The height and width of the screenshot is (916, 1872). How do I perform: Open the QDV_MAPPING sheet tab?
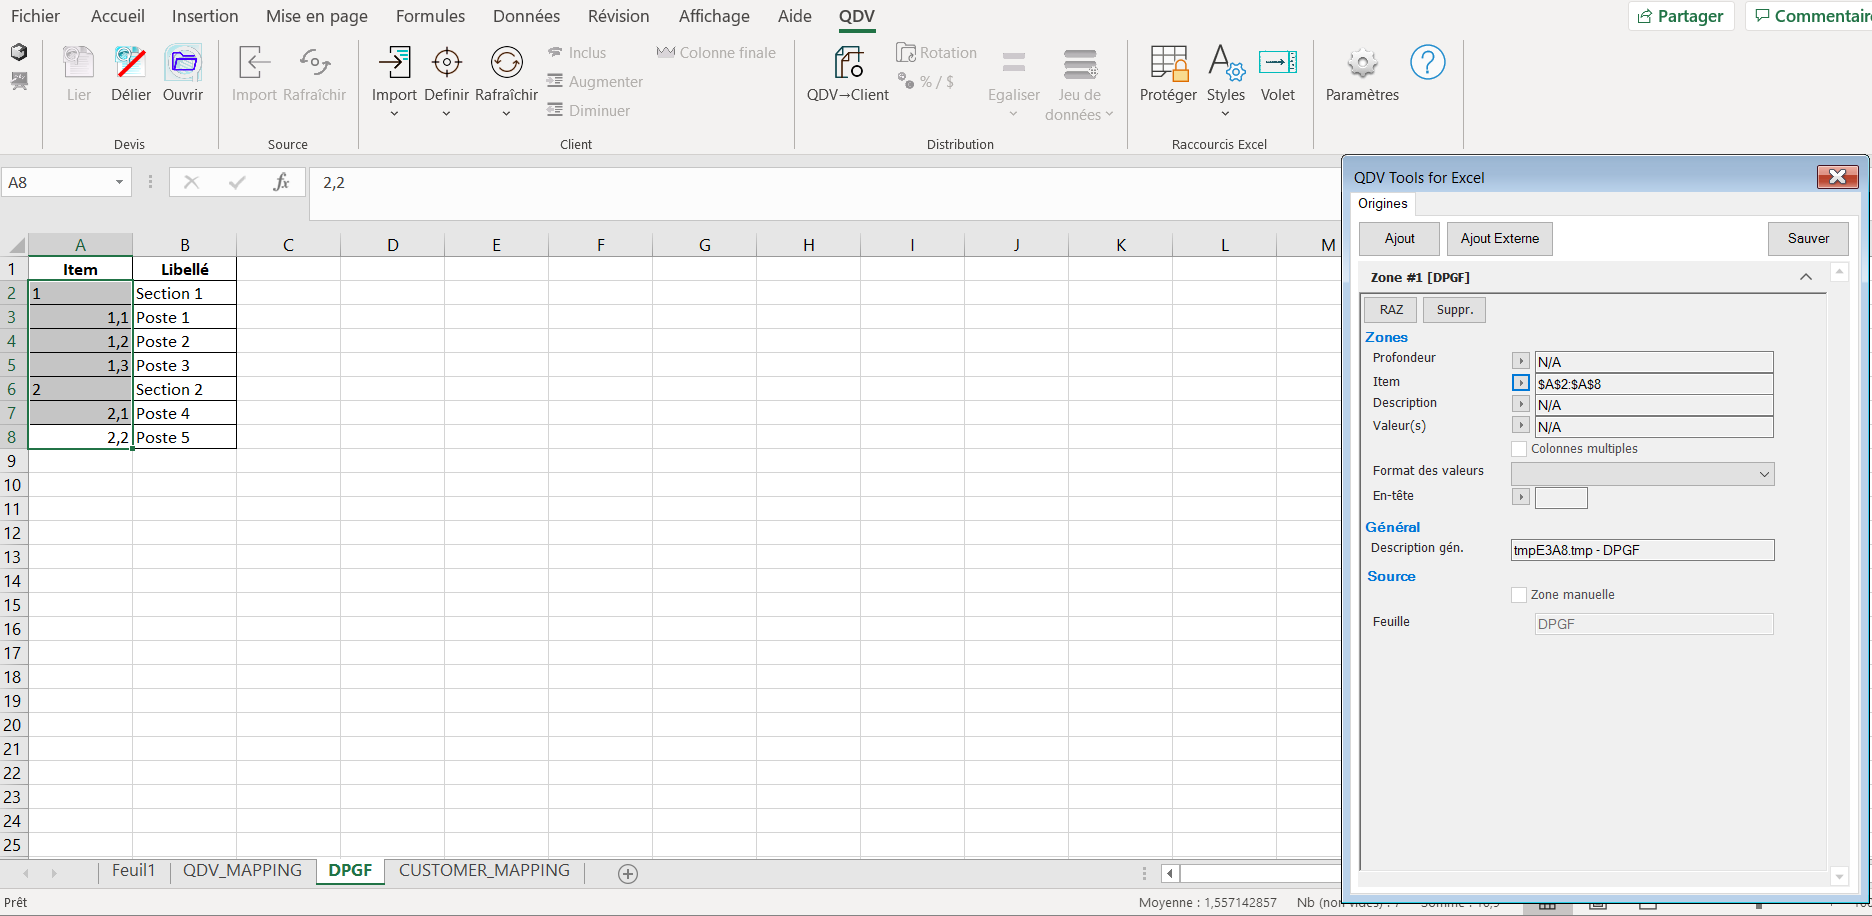tap(242, 871)
